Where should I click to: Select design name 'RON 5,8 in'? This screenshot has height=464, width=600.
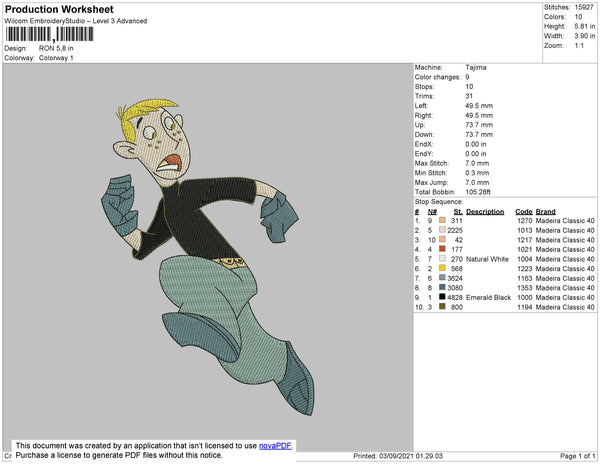tap(56, 48)
